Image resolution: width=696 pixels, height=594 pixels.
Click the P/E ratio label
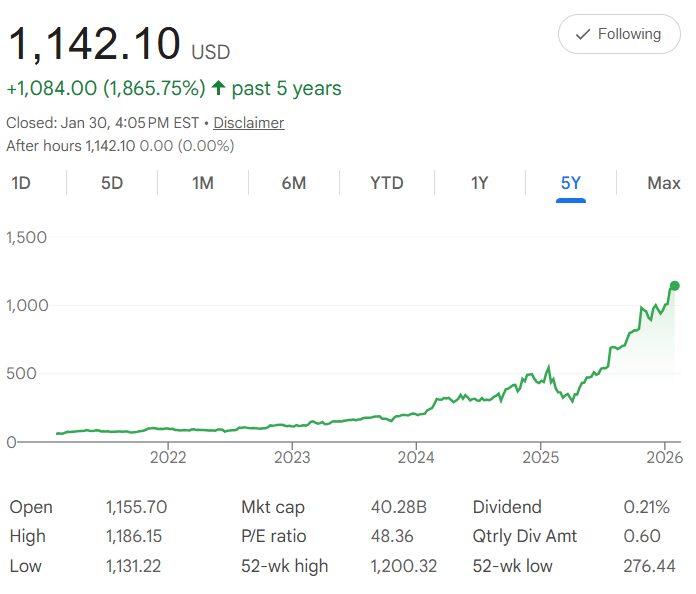click(274, 536)
